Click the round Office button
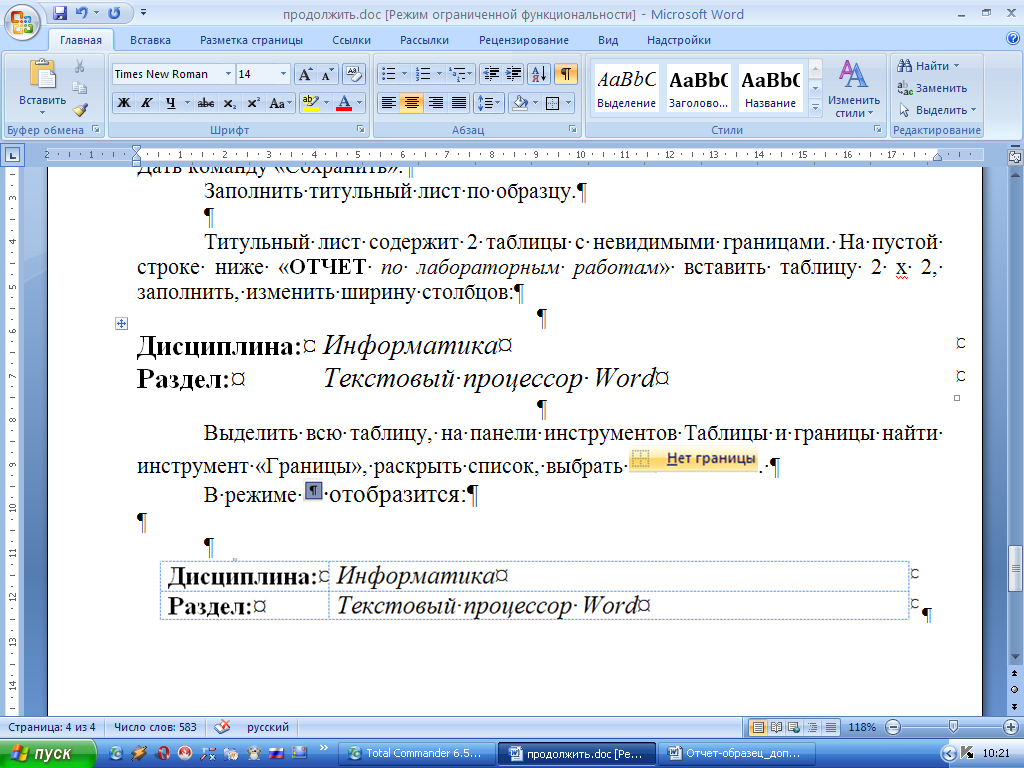Screen dimensions: 1024x768 [22, 24]
